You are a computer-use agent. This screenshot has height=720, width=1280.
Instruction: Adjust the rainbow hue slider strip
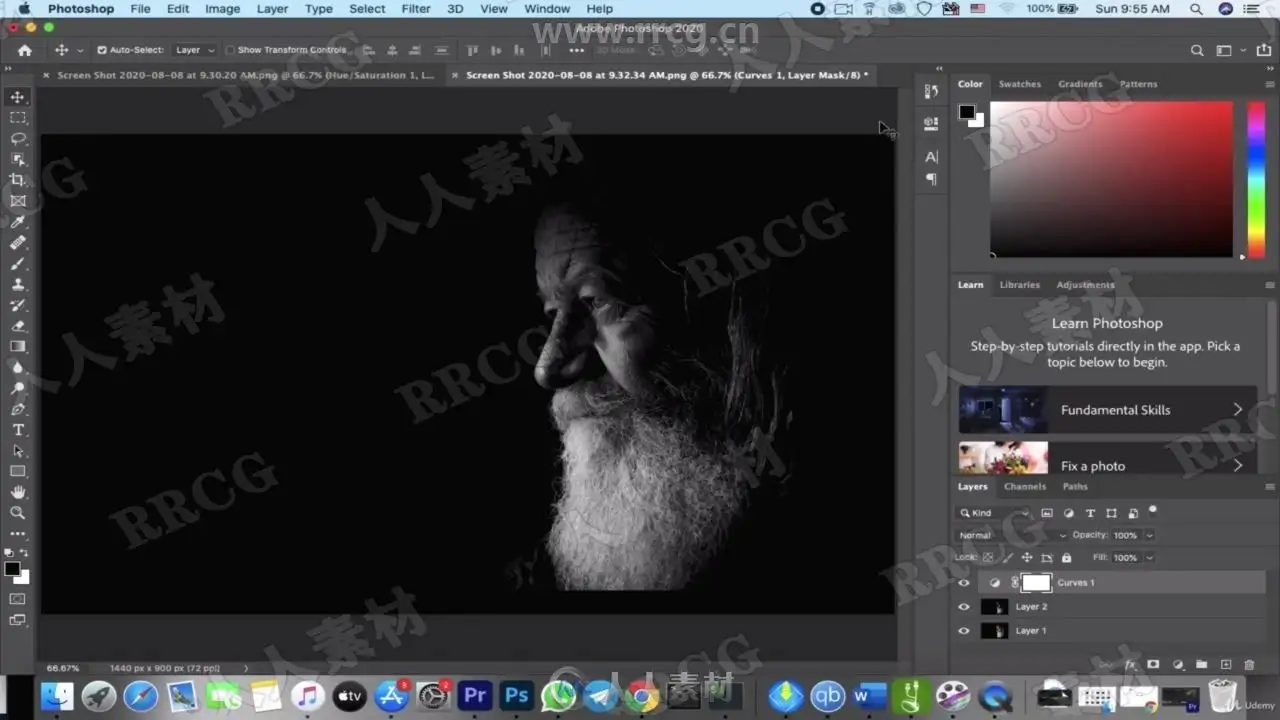click(x=1255, y=179)
